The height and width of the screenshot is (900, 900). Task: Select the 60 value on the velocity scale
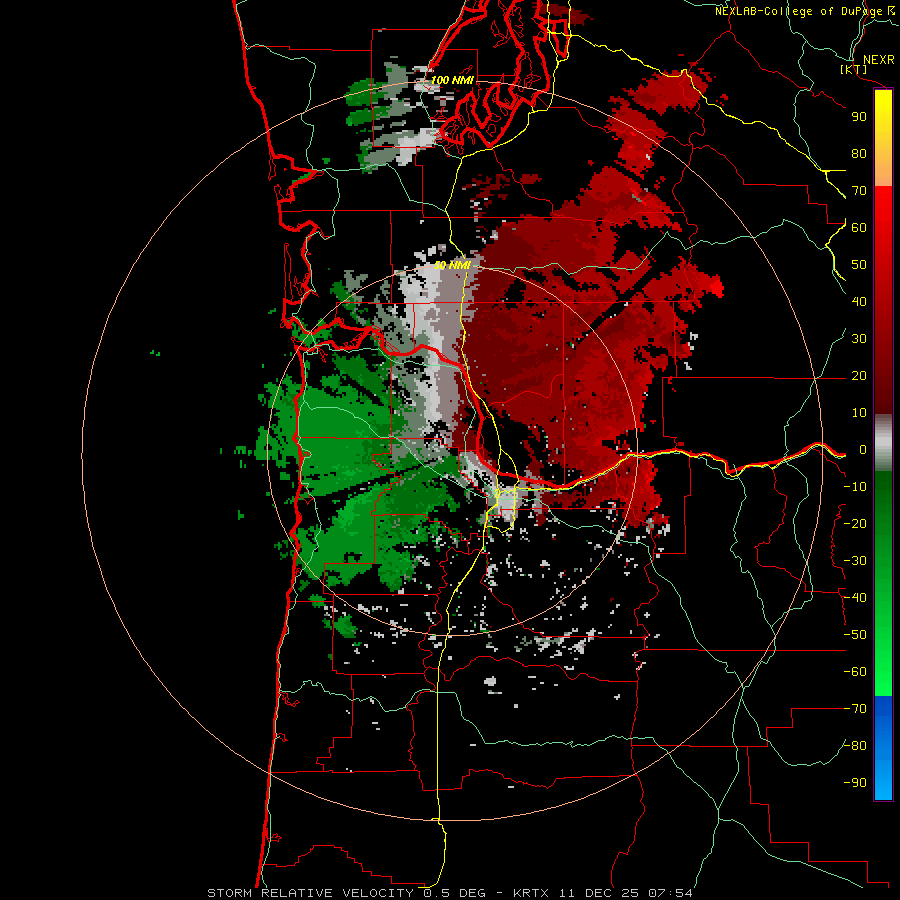(x=859, y=227)
